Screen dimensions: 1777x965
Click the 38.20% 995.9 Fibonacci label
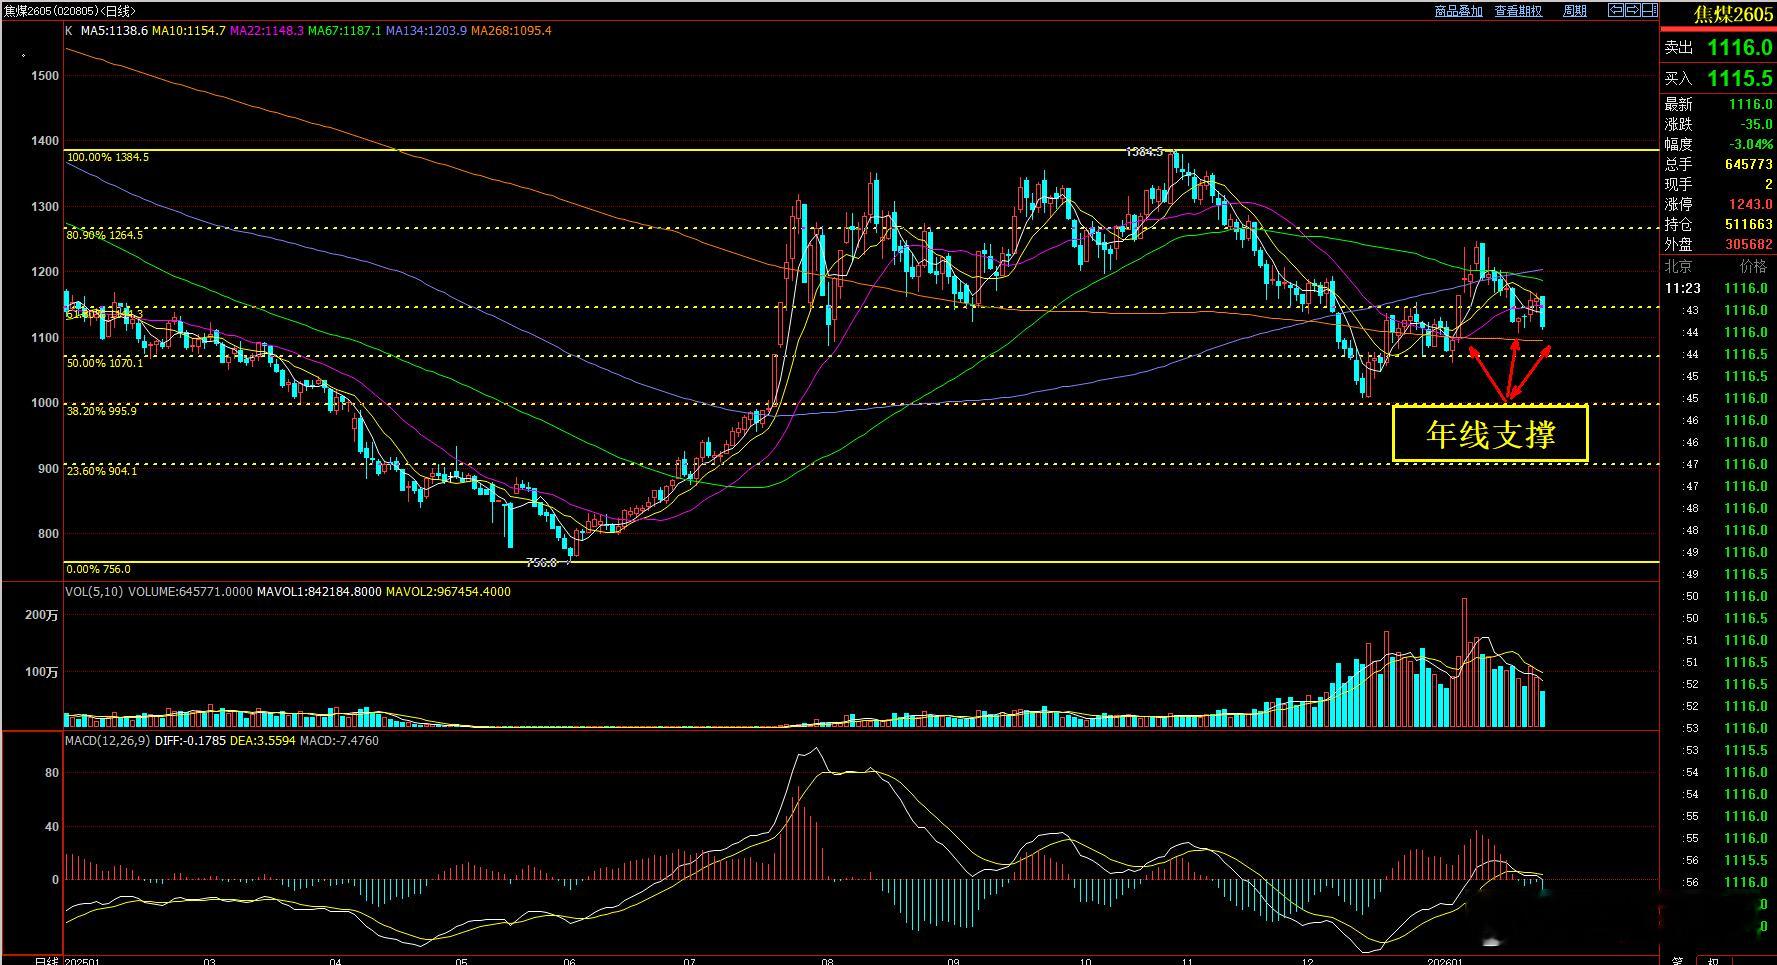pos(102,411)
